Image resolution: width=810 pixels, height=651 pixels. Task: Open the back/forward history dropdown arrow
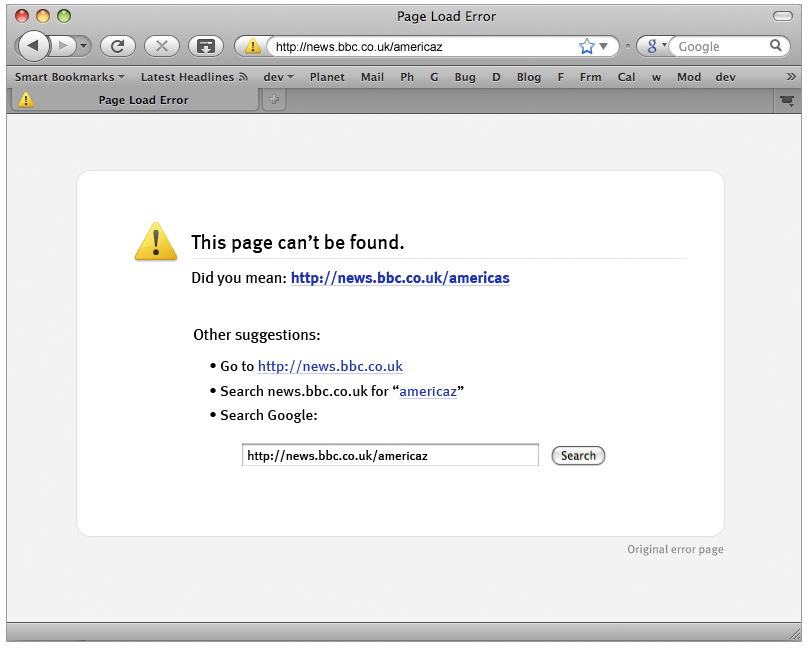(x=83, y=46)
